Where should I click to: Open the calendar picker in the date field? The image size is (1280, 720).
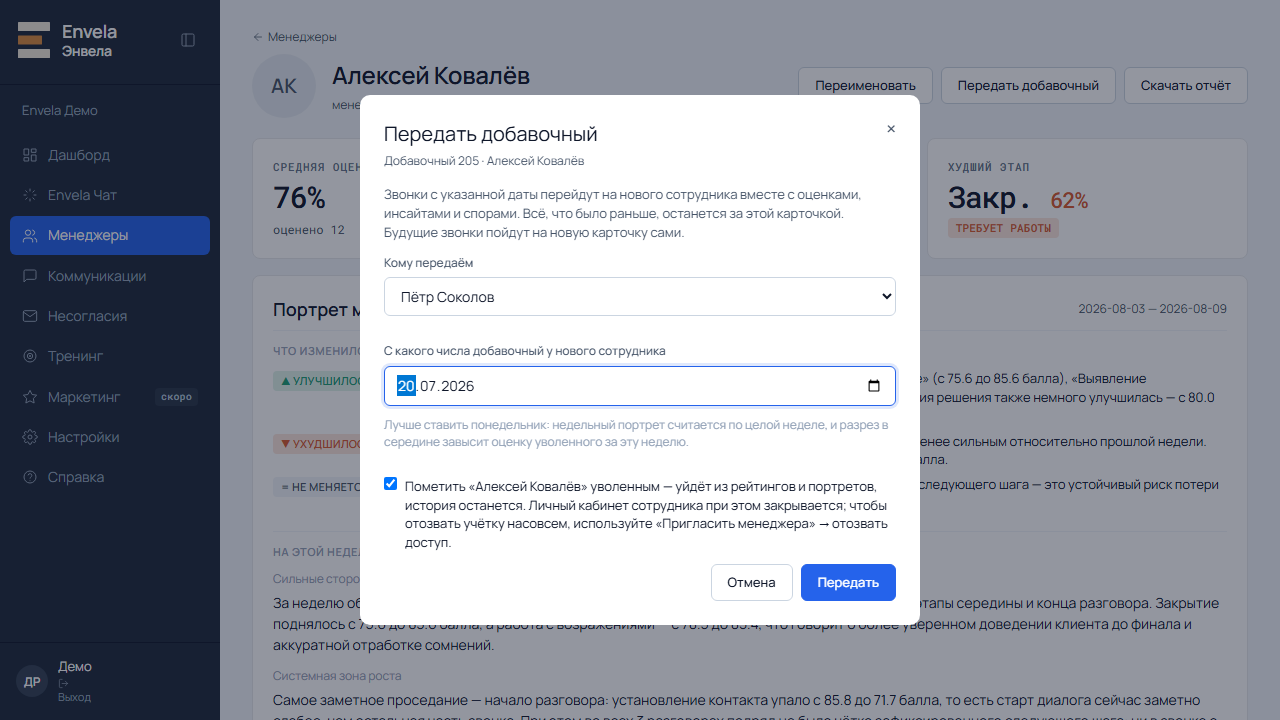tap(874, 386)
